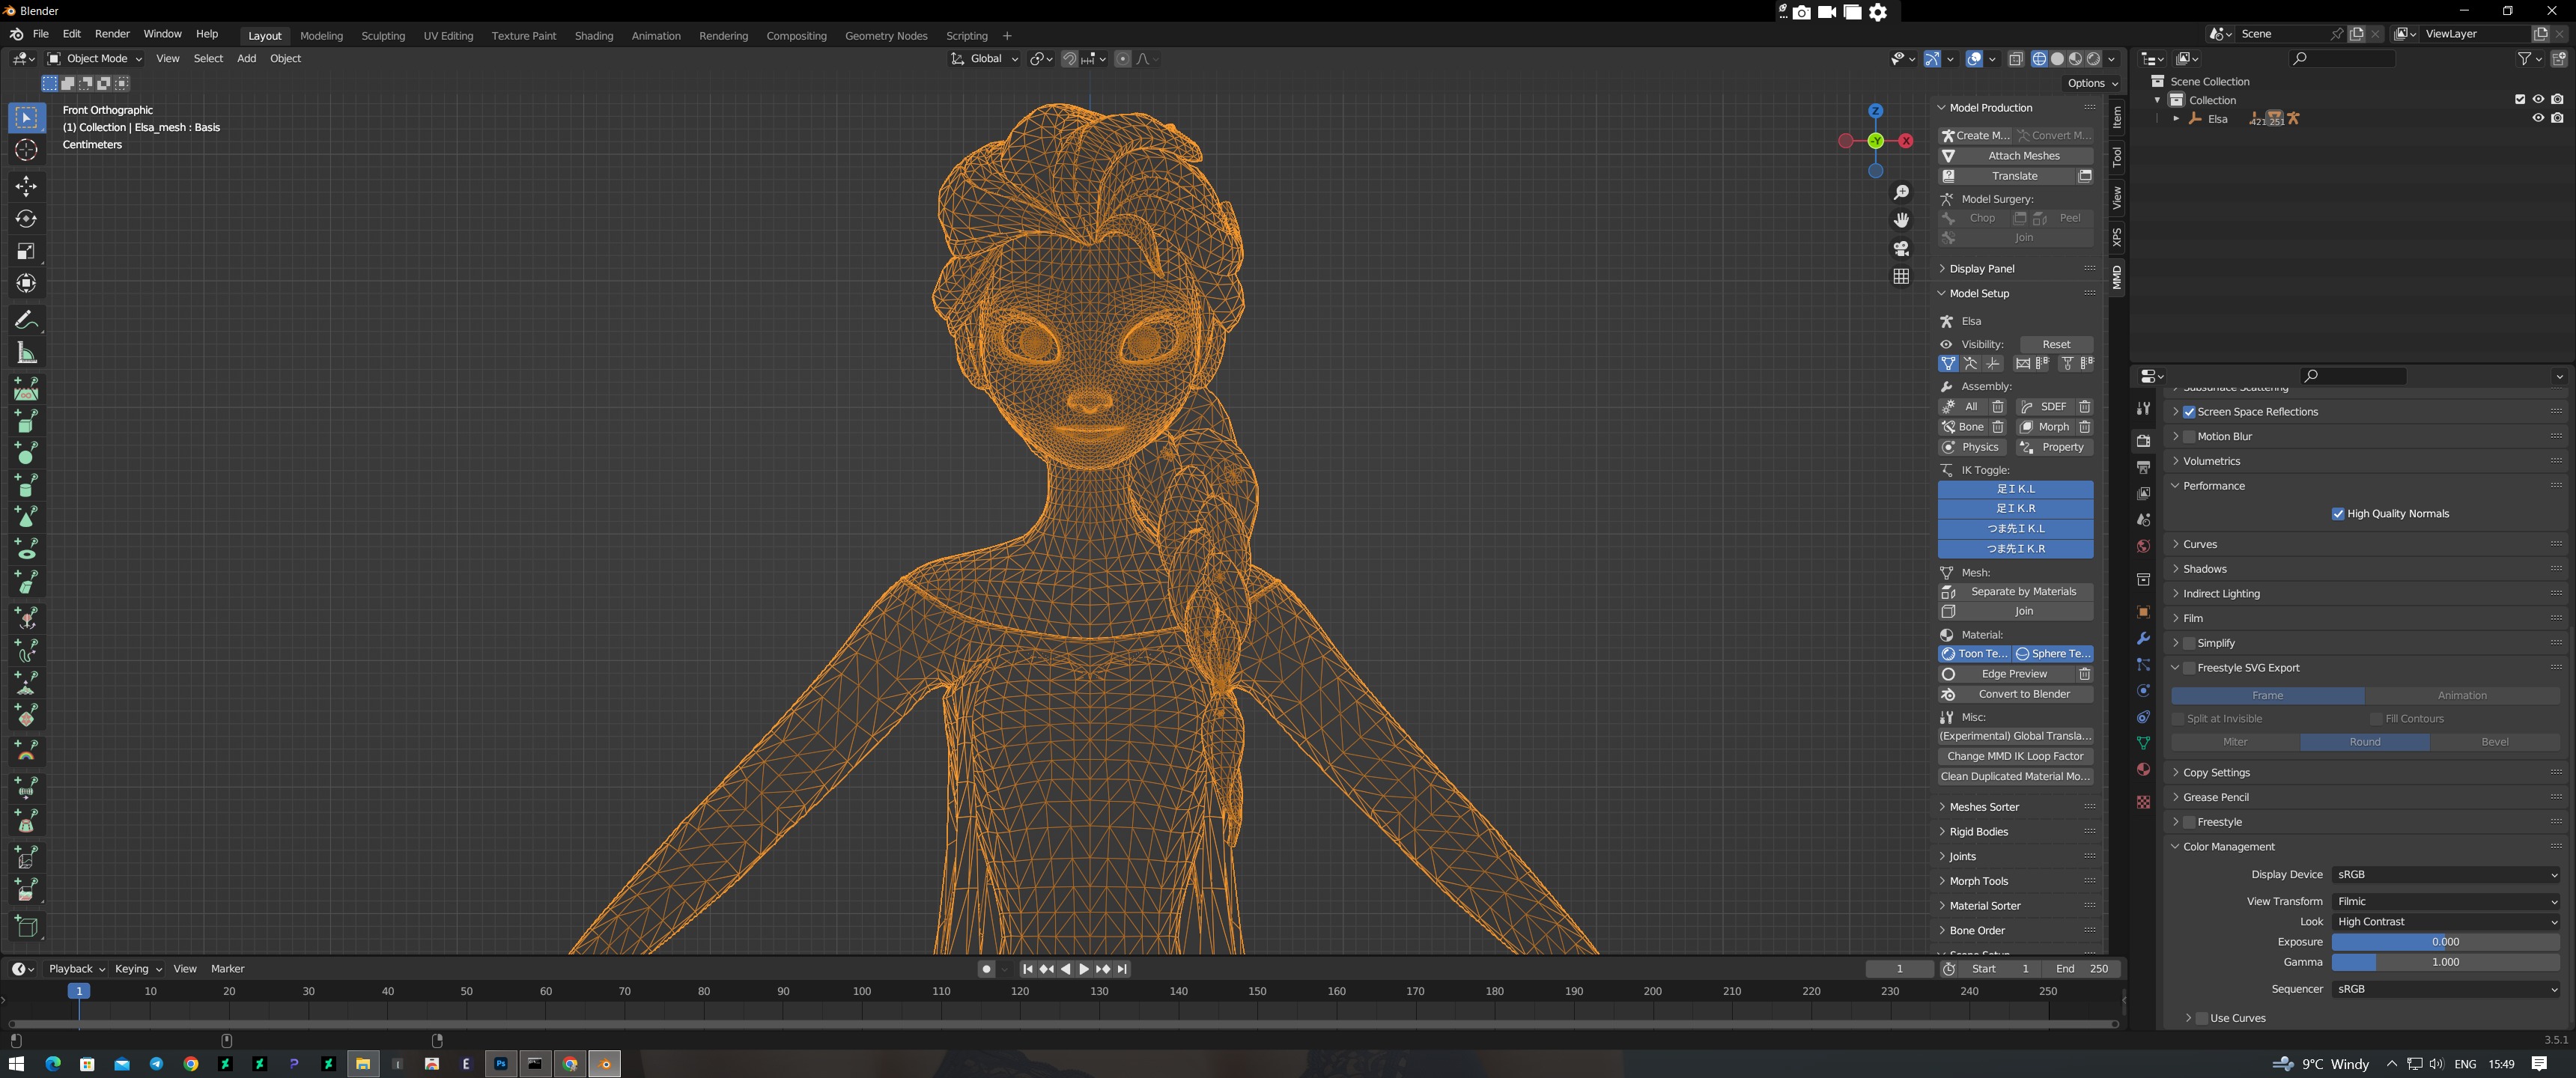Switch to the Shading workspace tab
2576x1078 pixels.
tap(594, 36)
